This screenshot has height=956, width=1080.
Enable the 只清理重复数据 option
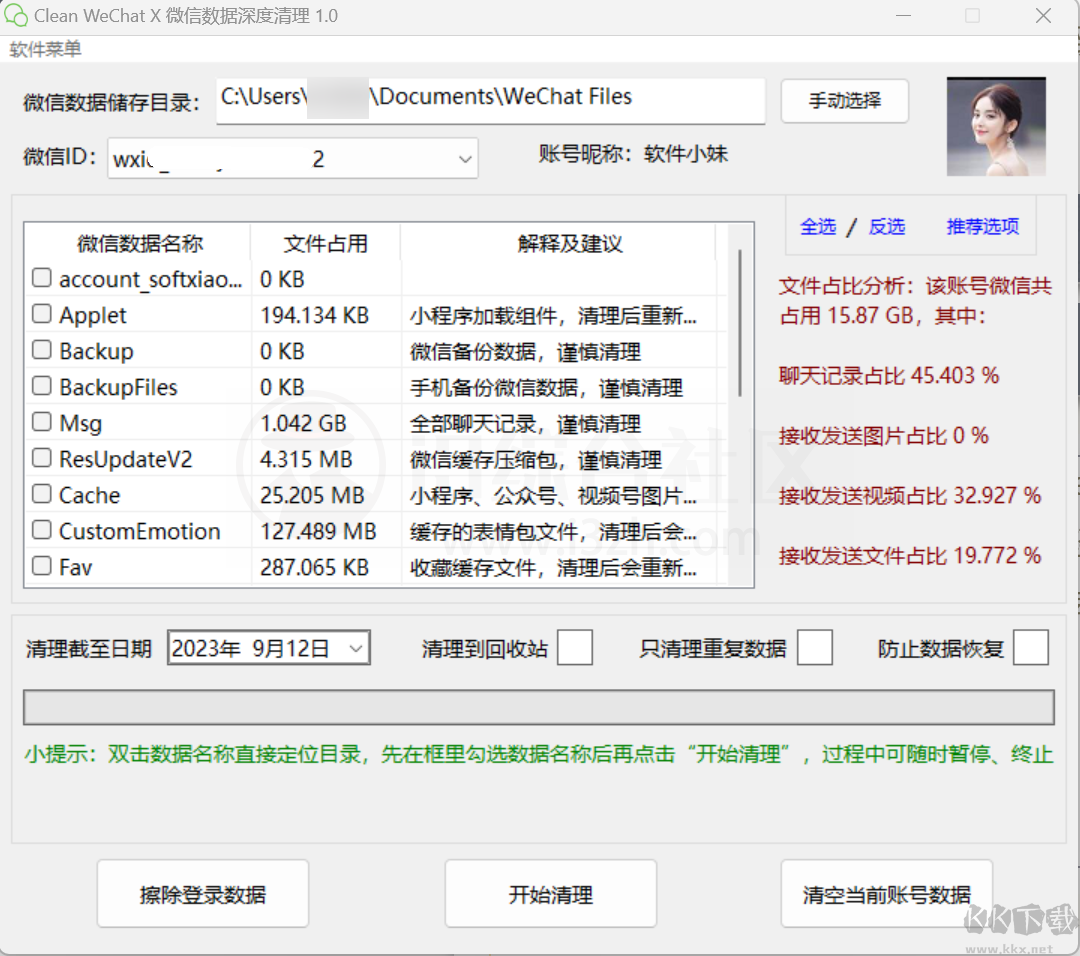click(x=815, y=648)
